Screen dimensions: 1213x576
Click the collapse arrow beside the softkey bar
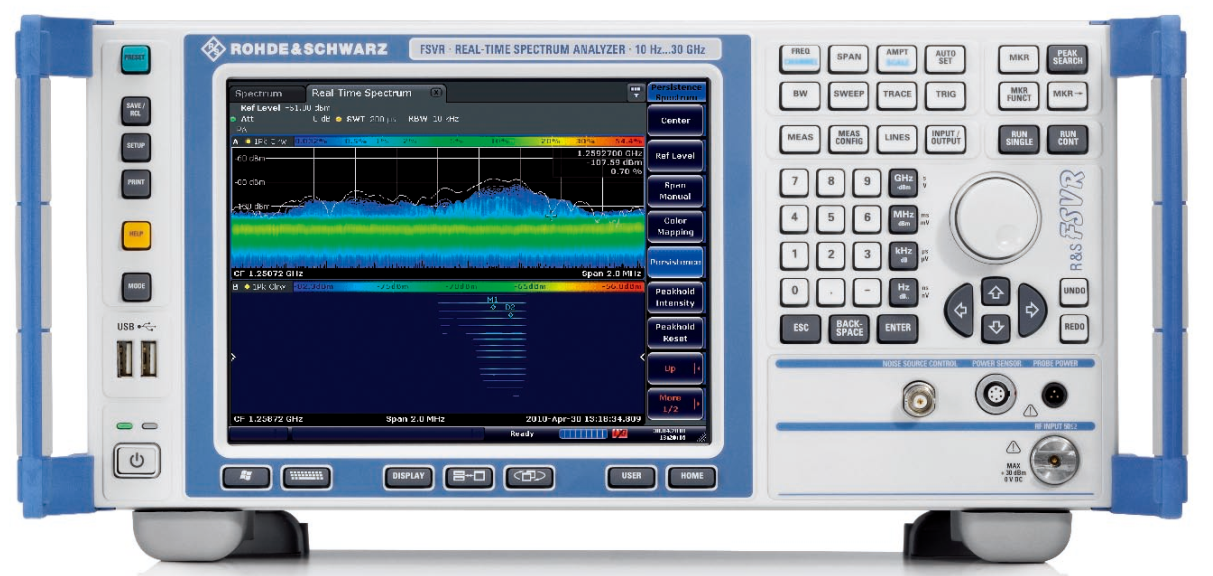(641, 356)
